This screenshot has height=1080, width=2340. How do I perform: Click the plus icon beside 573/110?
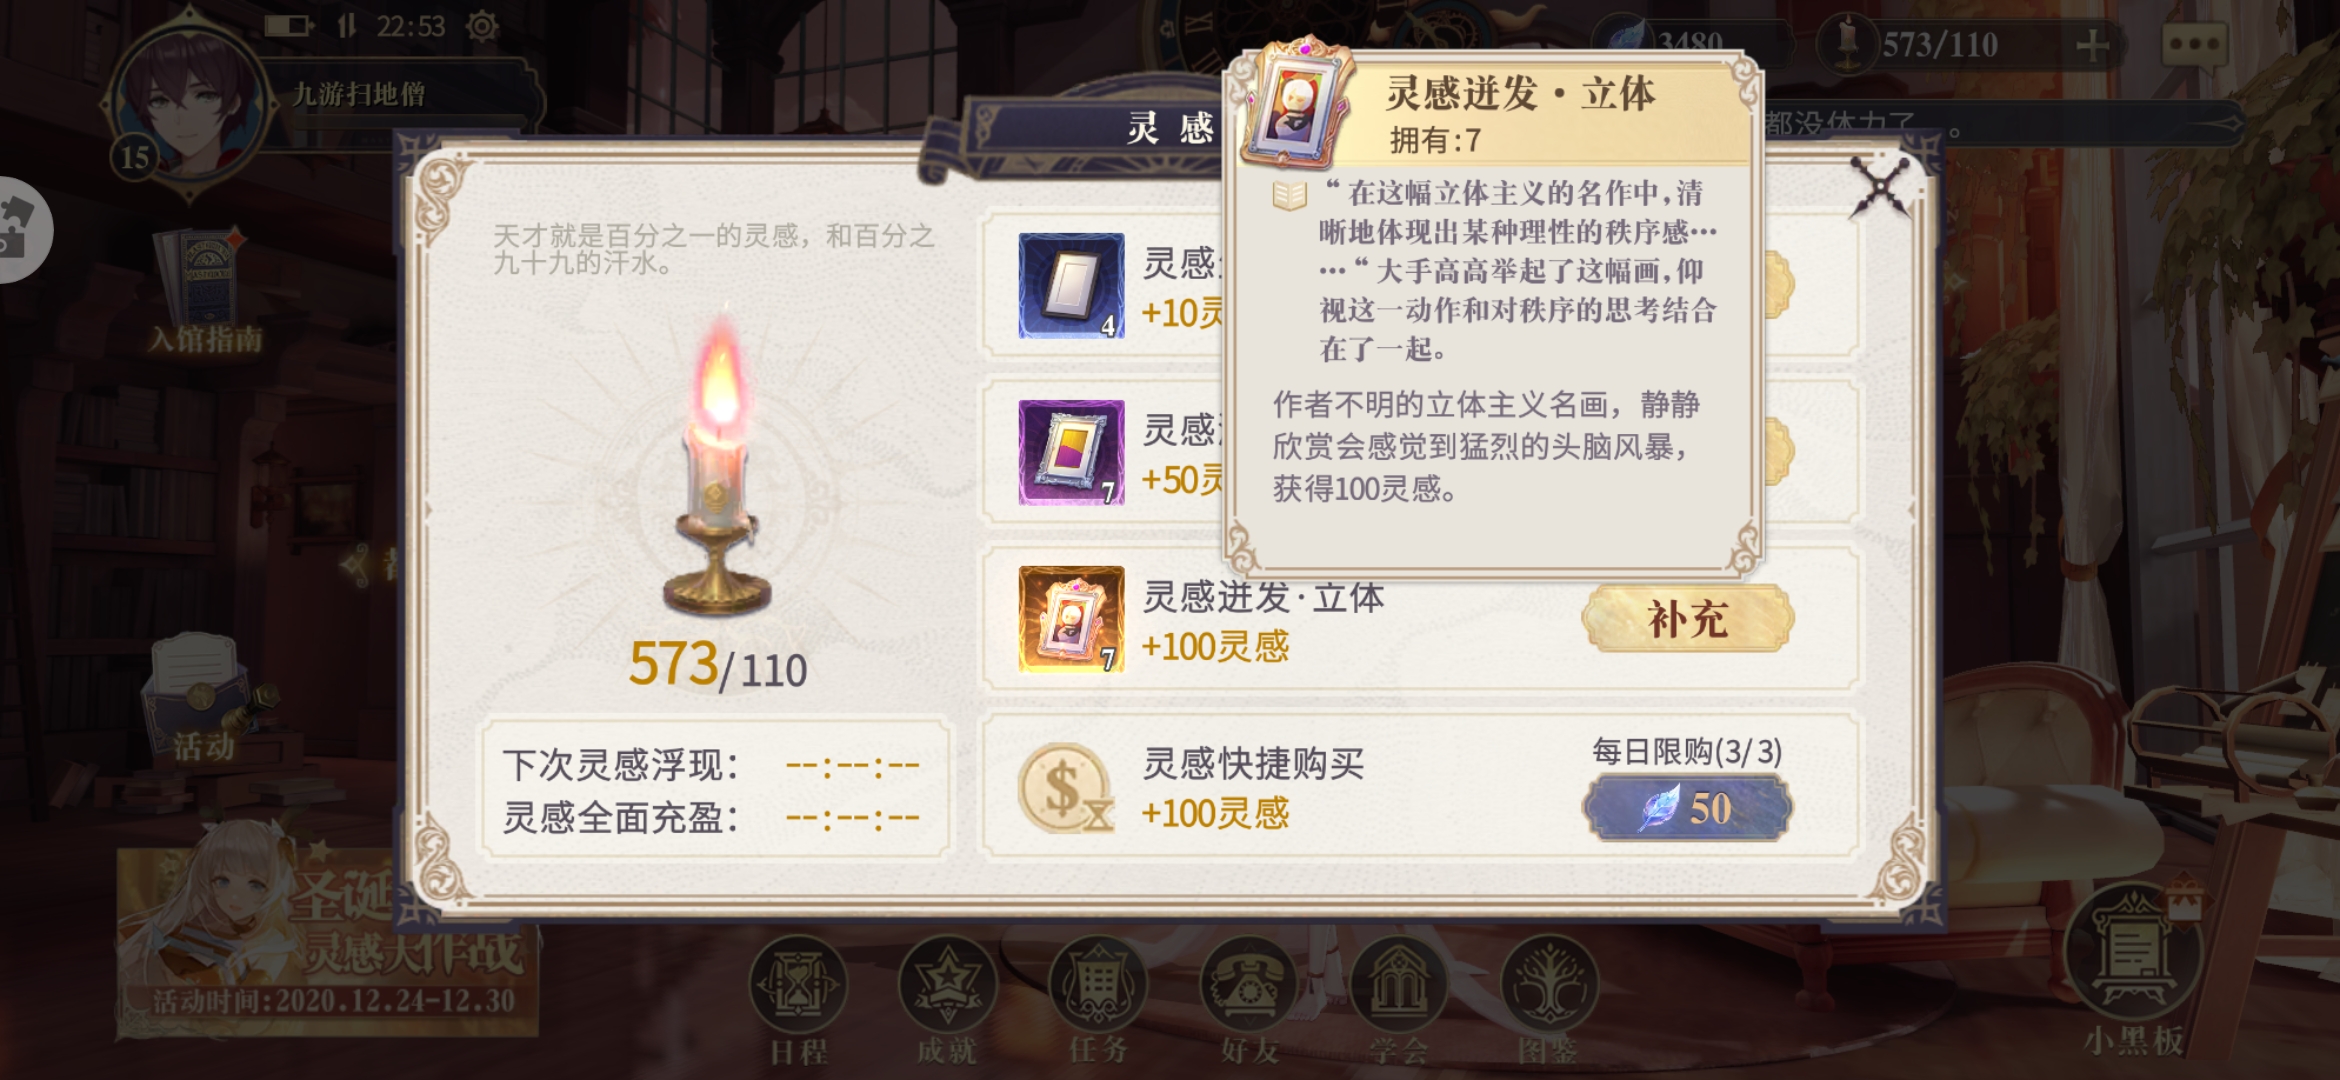2092,45
